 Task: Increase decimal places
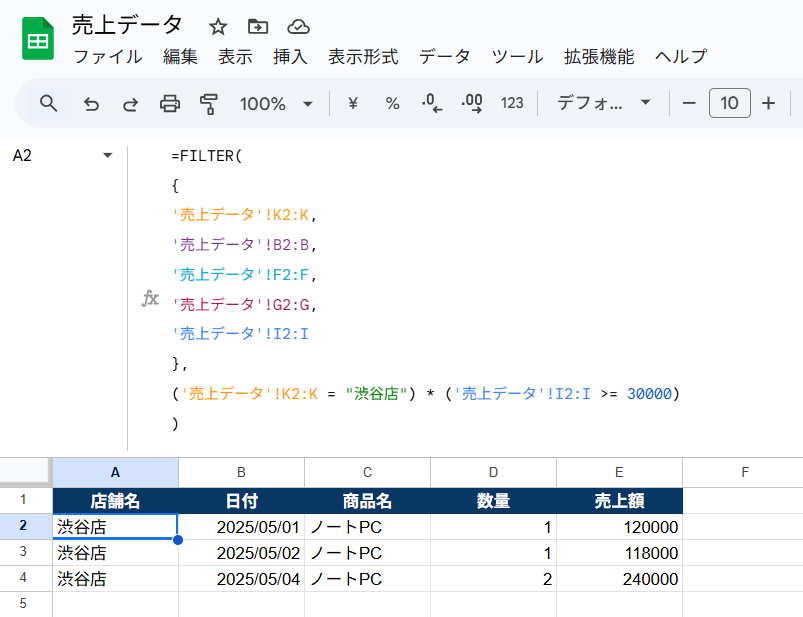click(x=472, y=103)
